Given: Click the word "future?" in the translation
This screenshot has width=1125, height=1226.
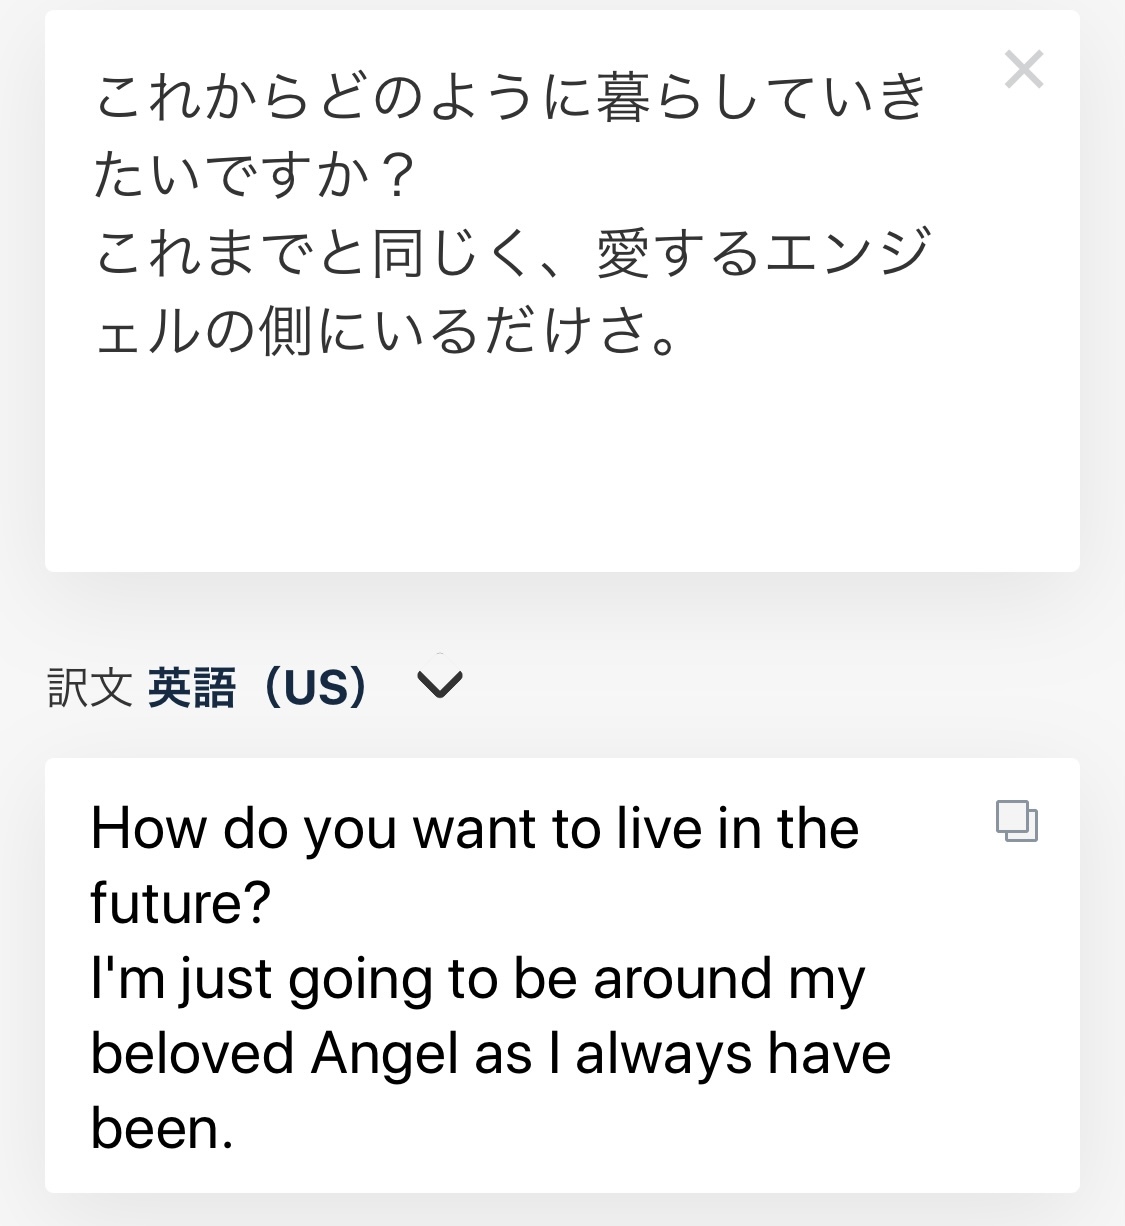Looking at the screenshot, I should coord(181,904).
